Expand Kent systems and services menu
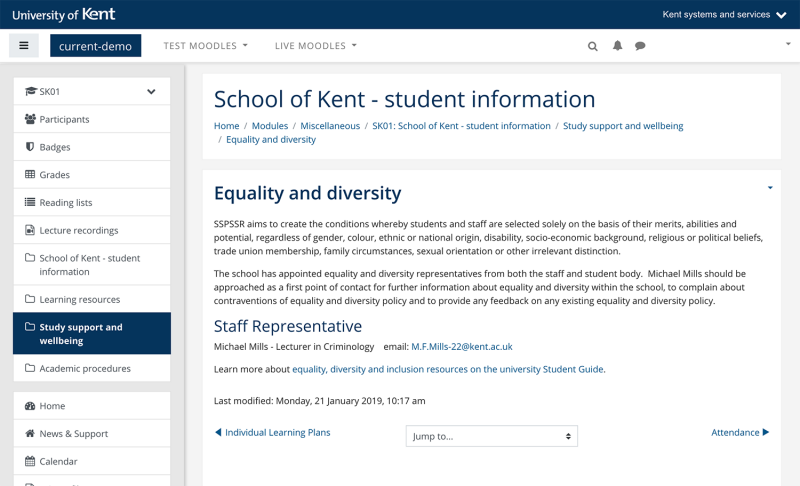Screen dimensions: 800x486 coord(724,15)
